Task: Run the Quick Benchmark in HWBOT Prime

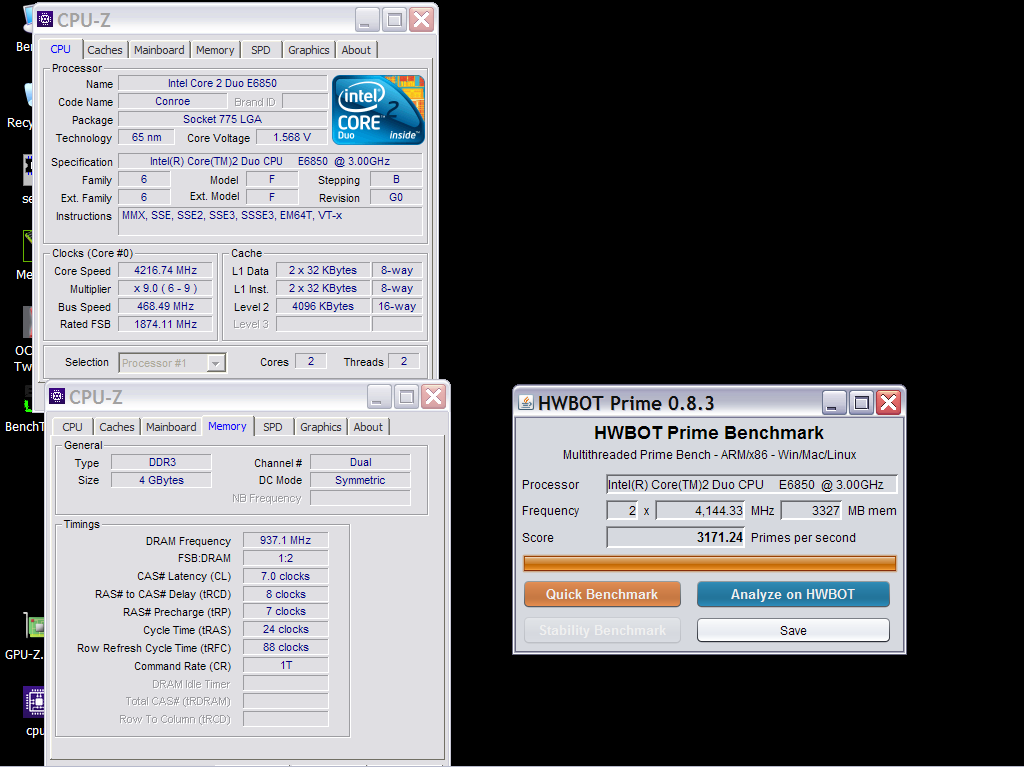Action: [x=602, y=594]
